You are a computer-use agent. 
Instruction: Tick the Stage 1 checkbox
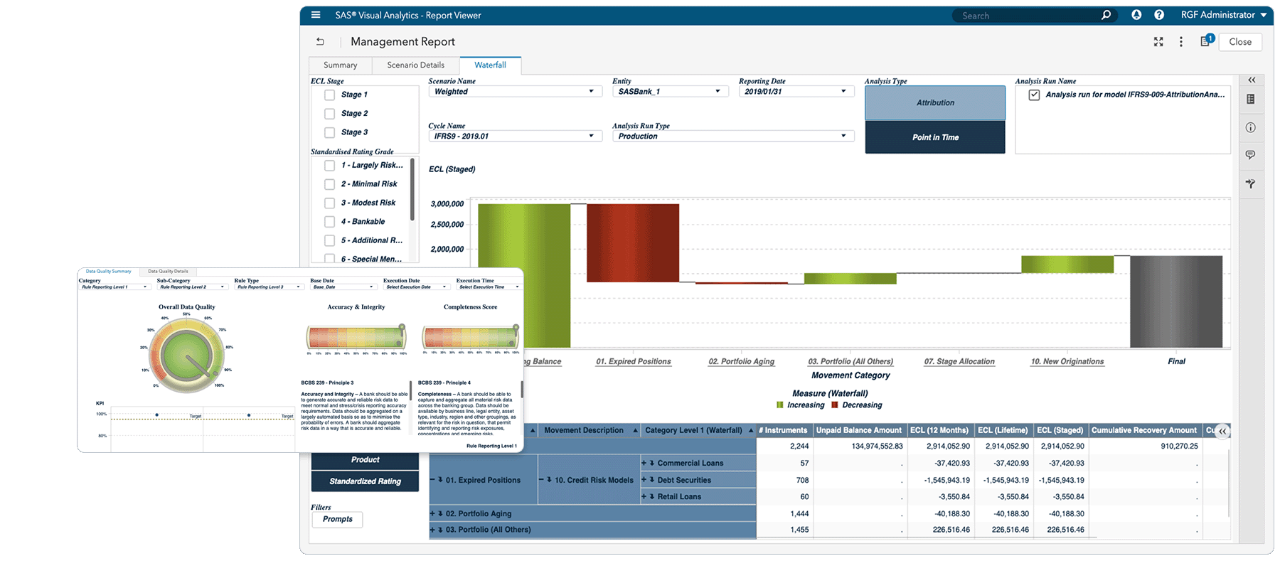[x=329, y=95]
